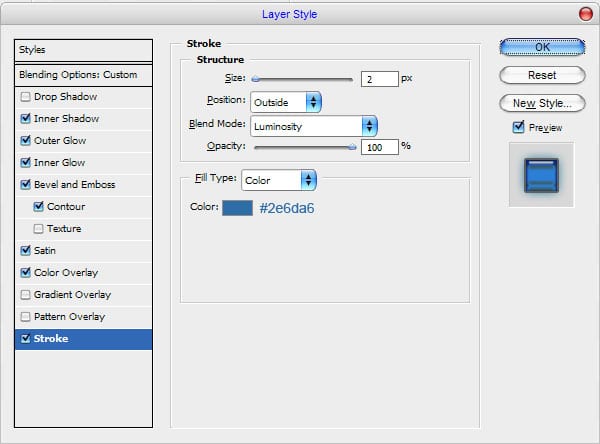Click the layer style preview thumbnail
Screen dimensions: 600x444
pyautogui.click(x=541, y=173)
